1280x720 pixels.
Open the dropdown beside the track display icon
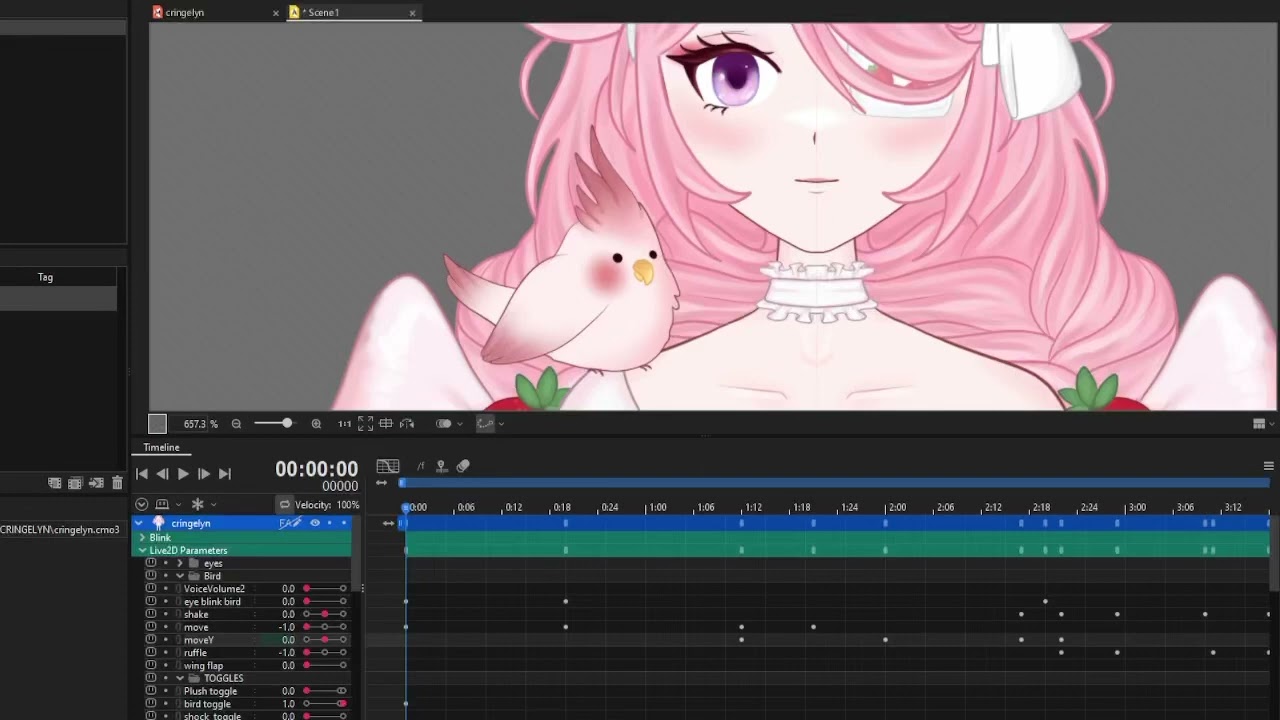[178, 505]
